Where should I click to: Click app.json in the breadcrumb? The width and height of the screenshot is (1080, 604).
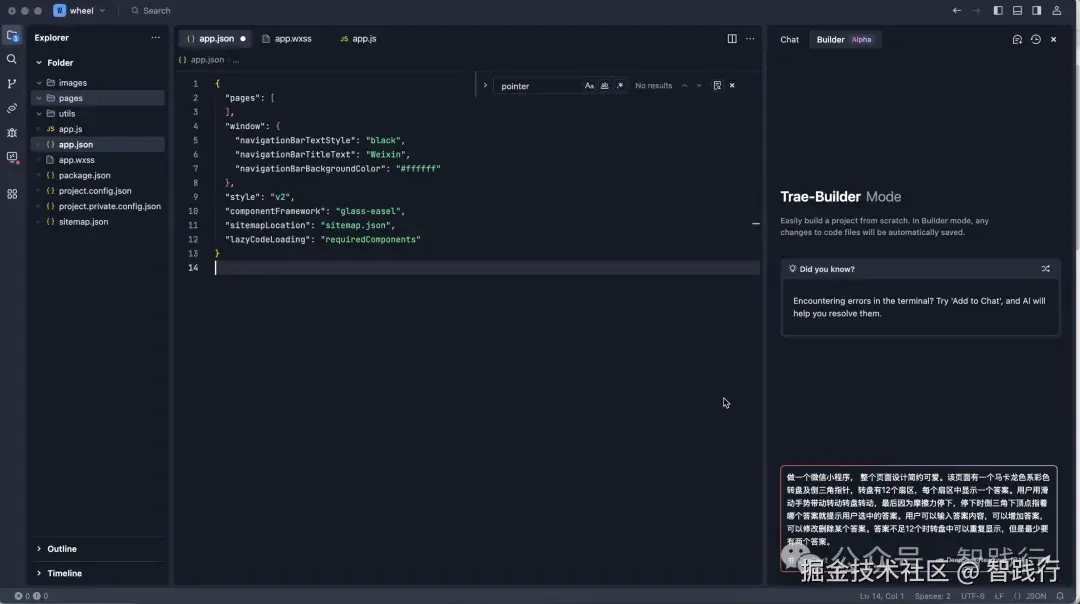click(207, 60)
